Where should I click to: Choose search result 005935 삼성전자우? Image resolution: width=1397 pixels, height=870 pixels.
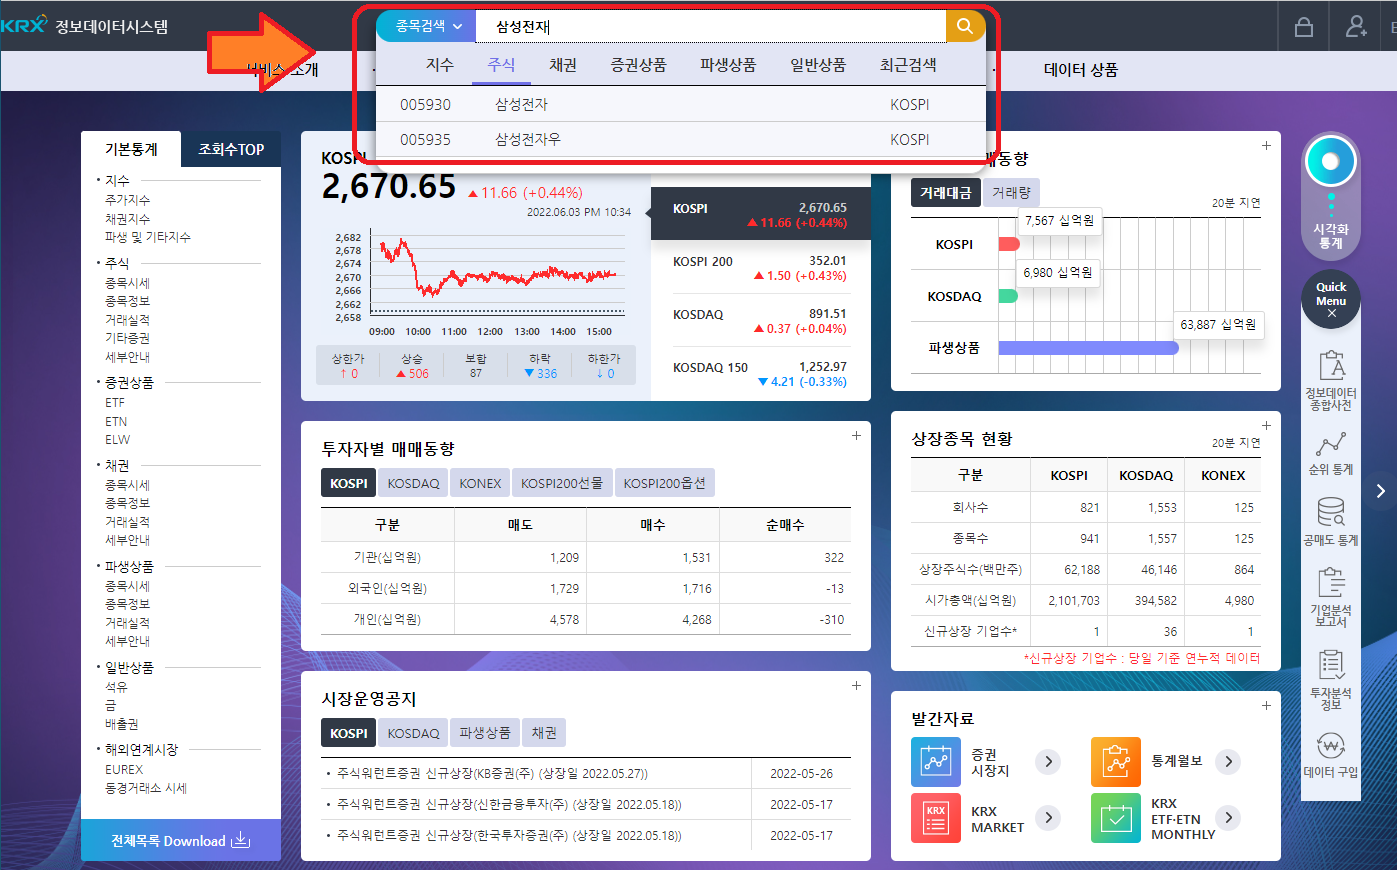[x=681, y=139]
